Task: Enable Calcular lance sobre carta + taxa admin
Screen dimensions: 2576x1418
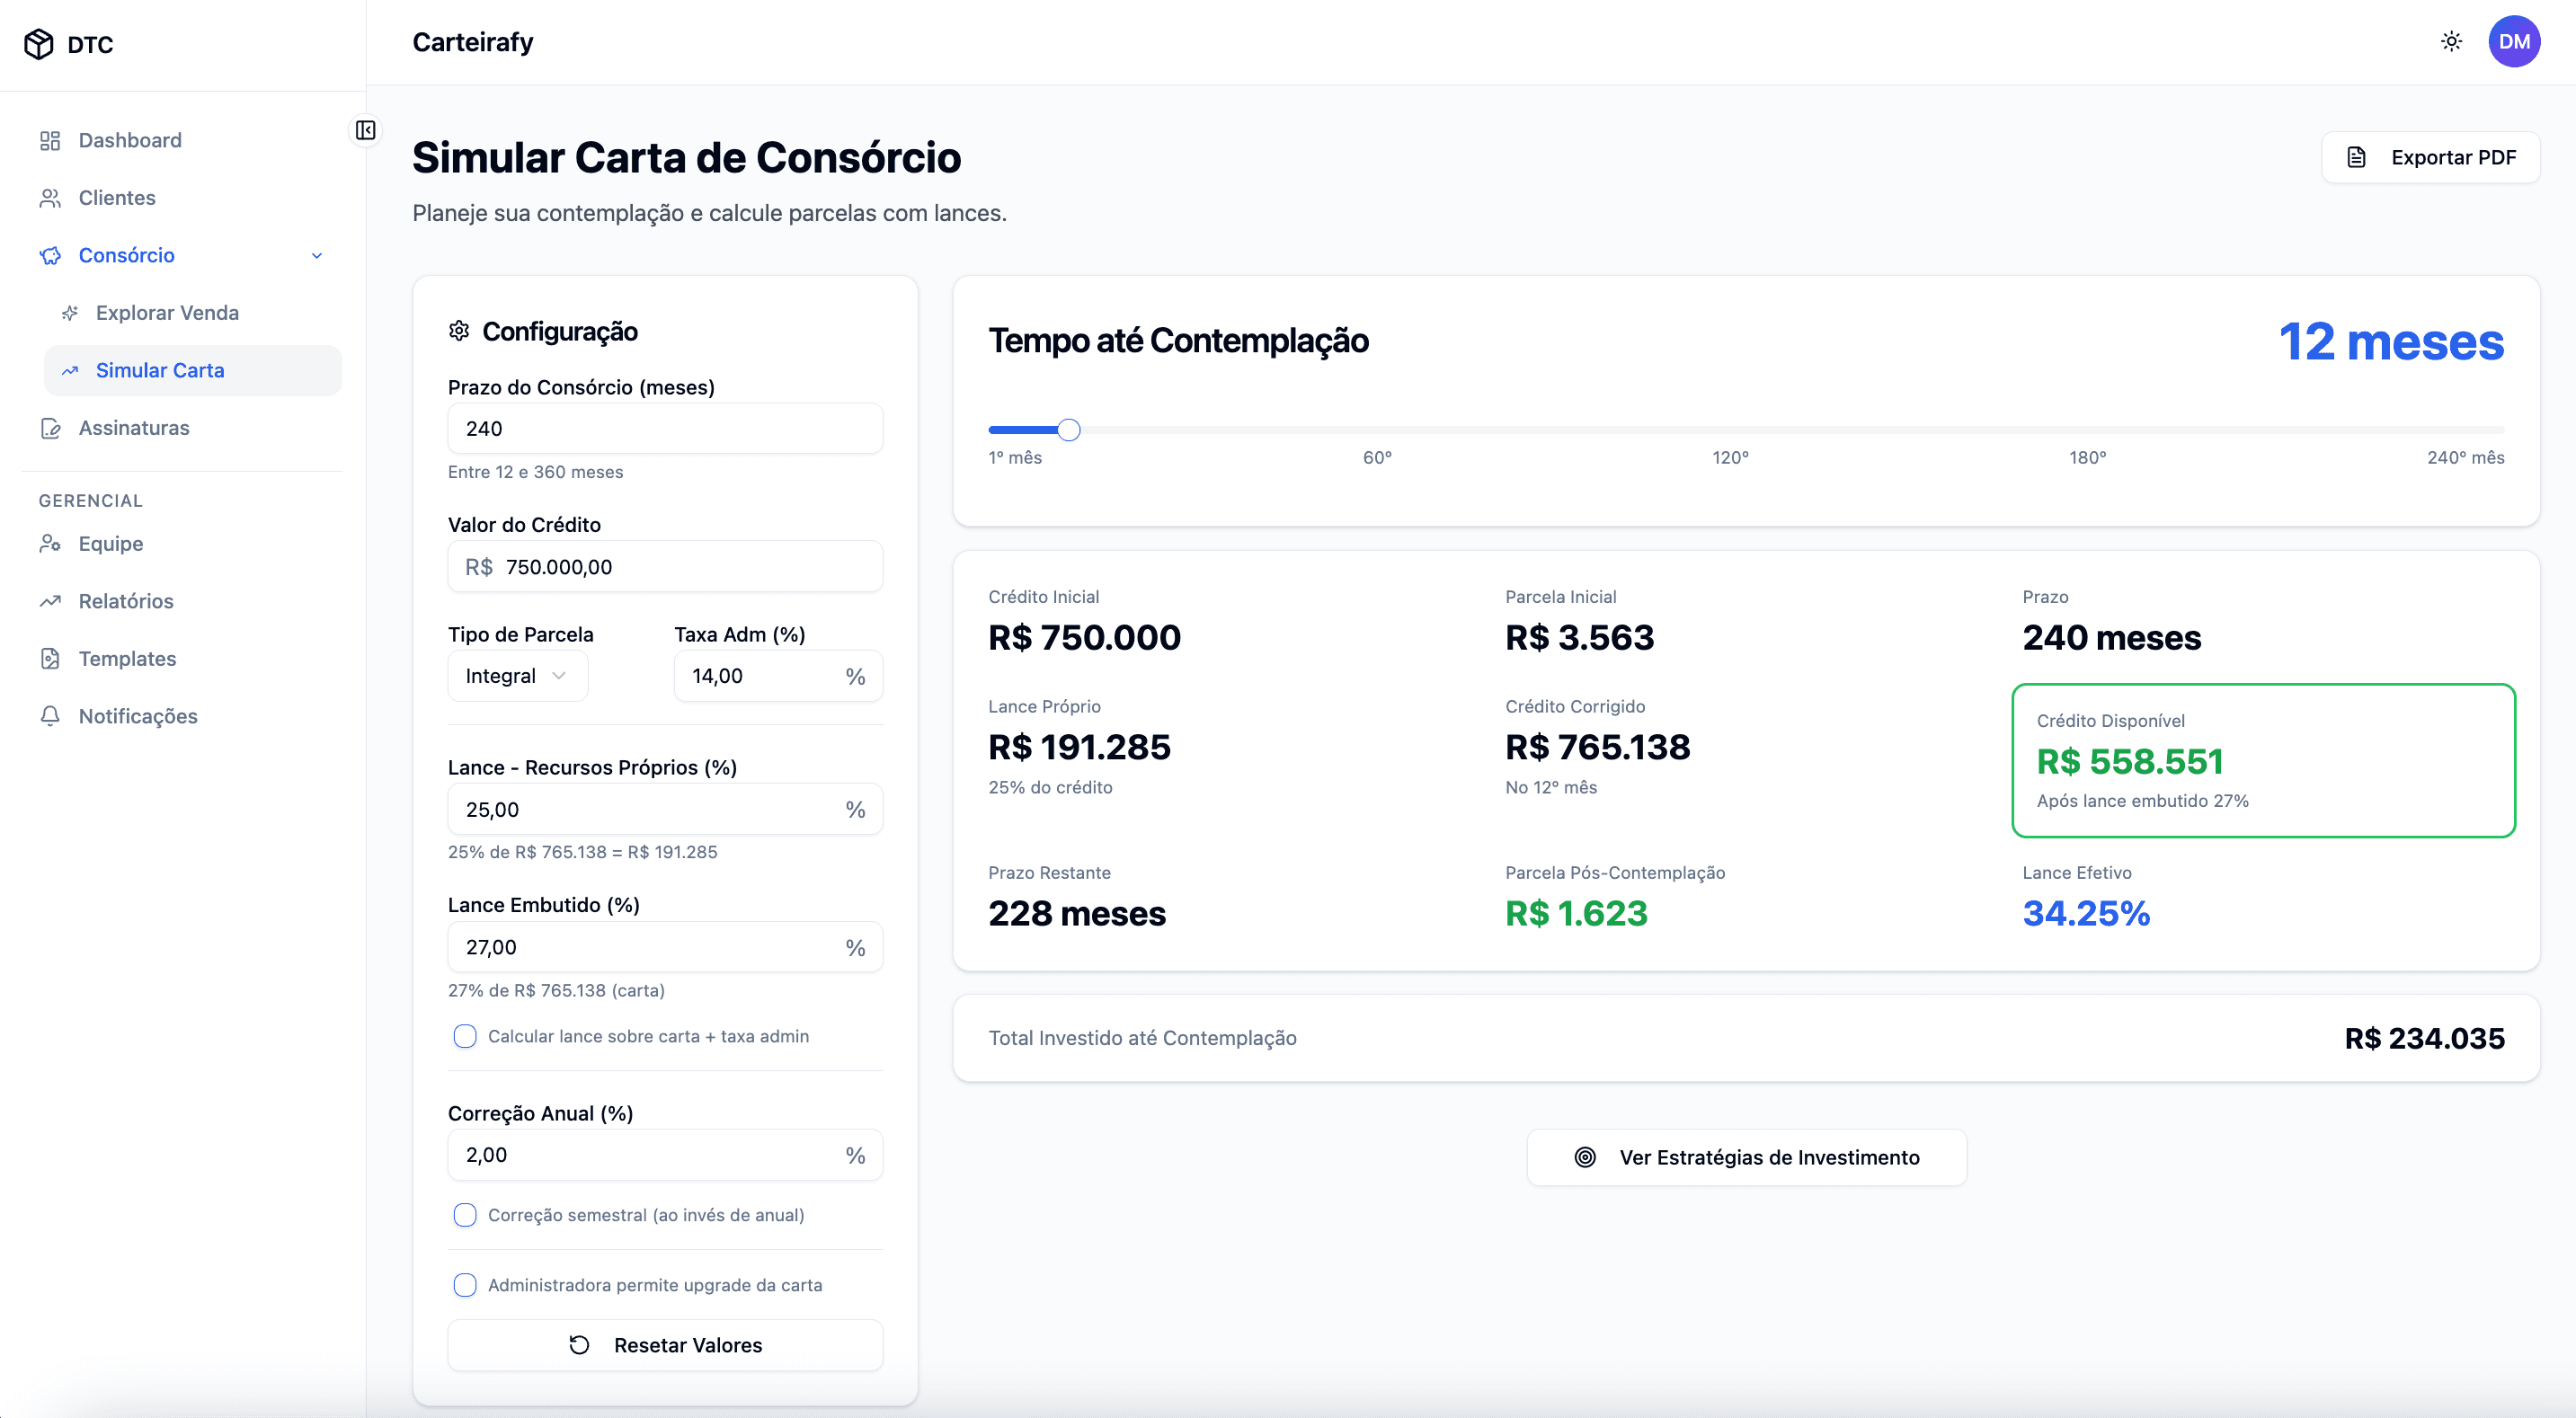Action: (x=464, y=1036)
